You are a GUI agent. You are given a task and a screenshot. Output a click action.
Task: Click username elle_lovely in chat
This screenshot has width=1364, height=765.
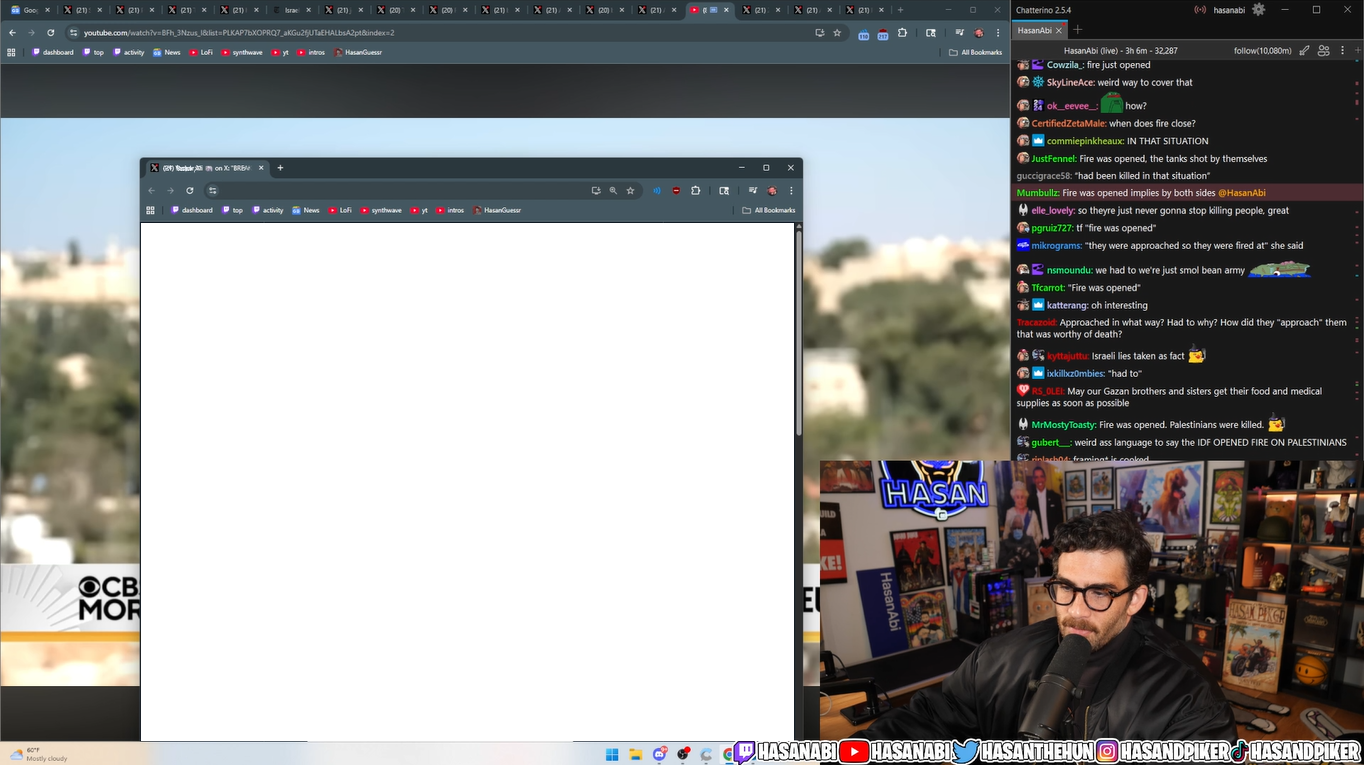pos(1053,211)
